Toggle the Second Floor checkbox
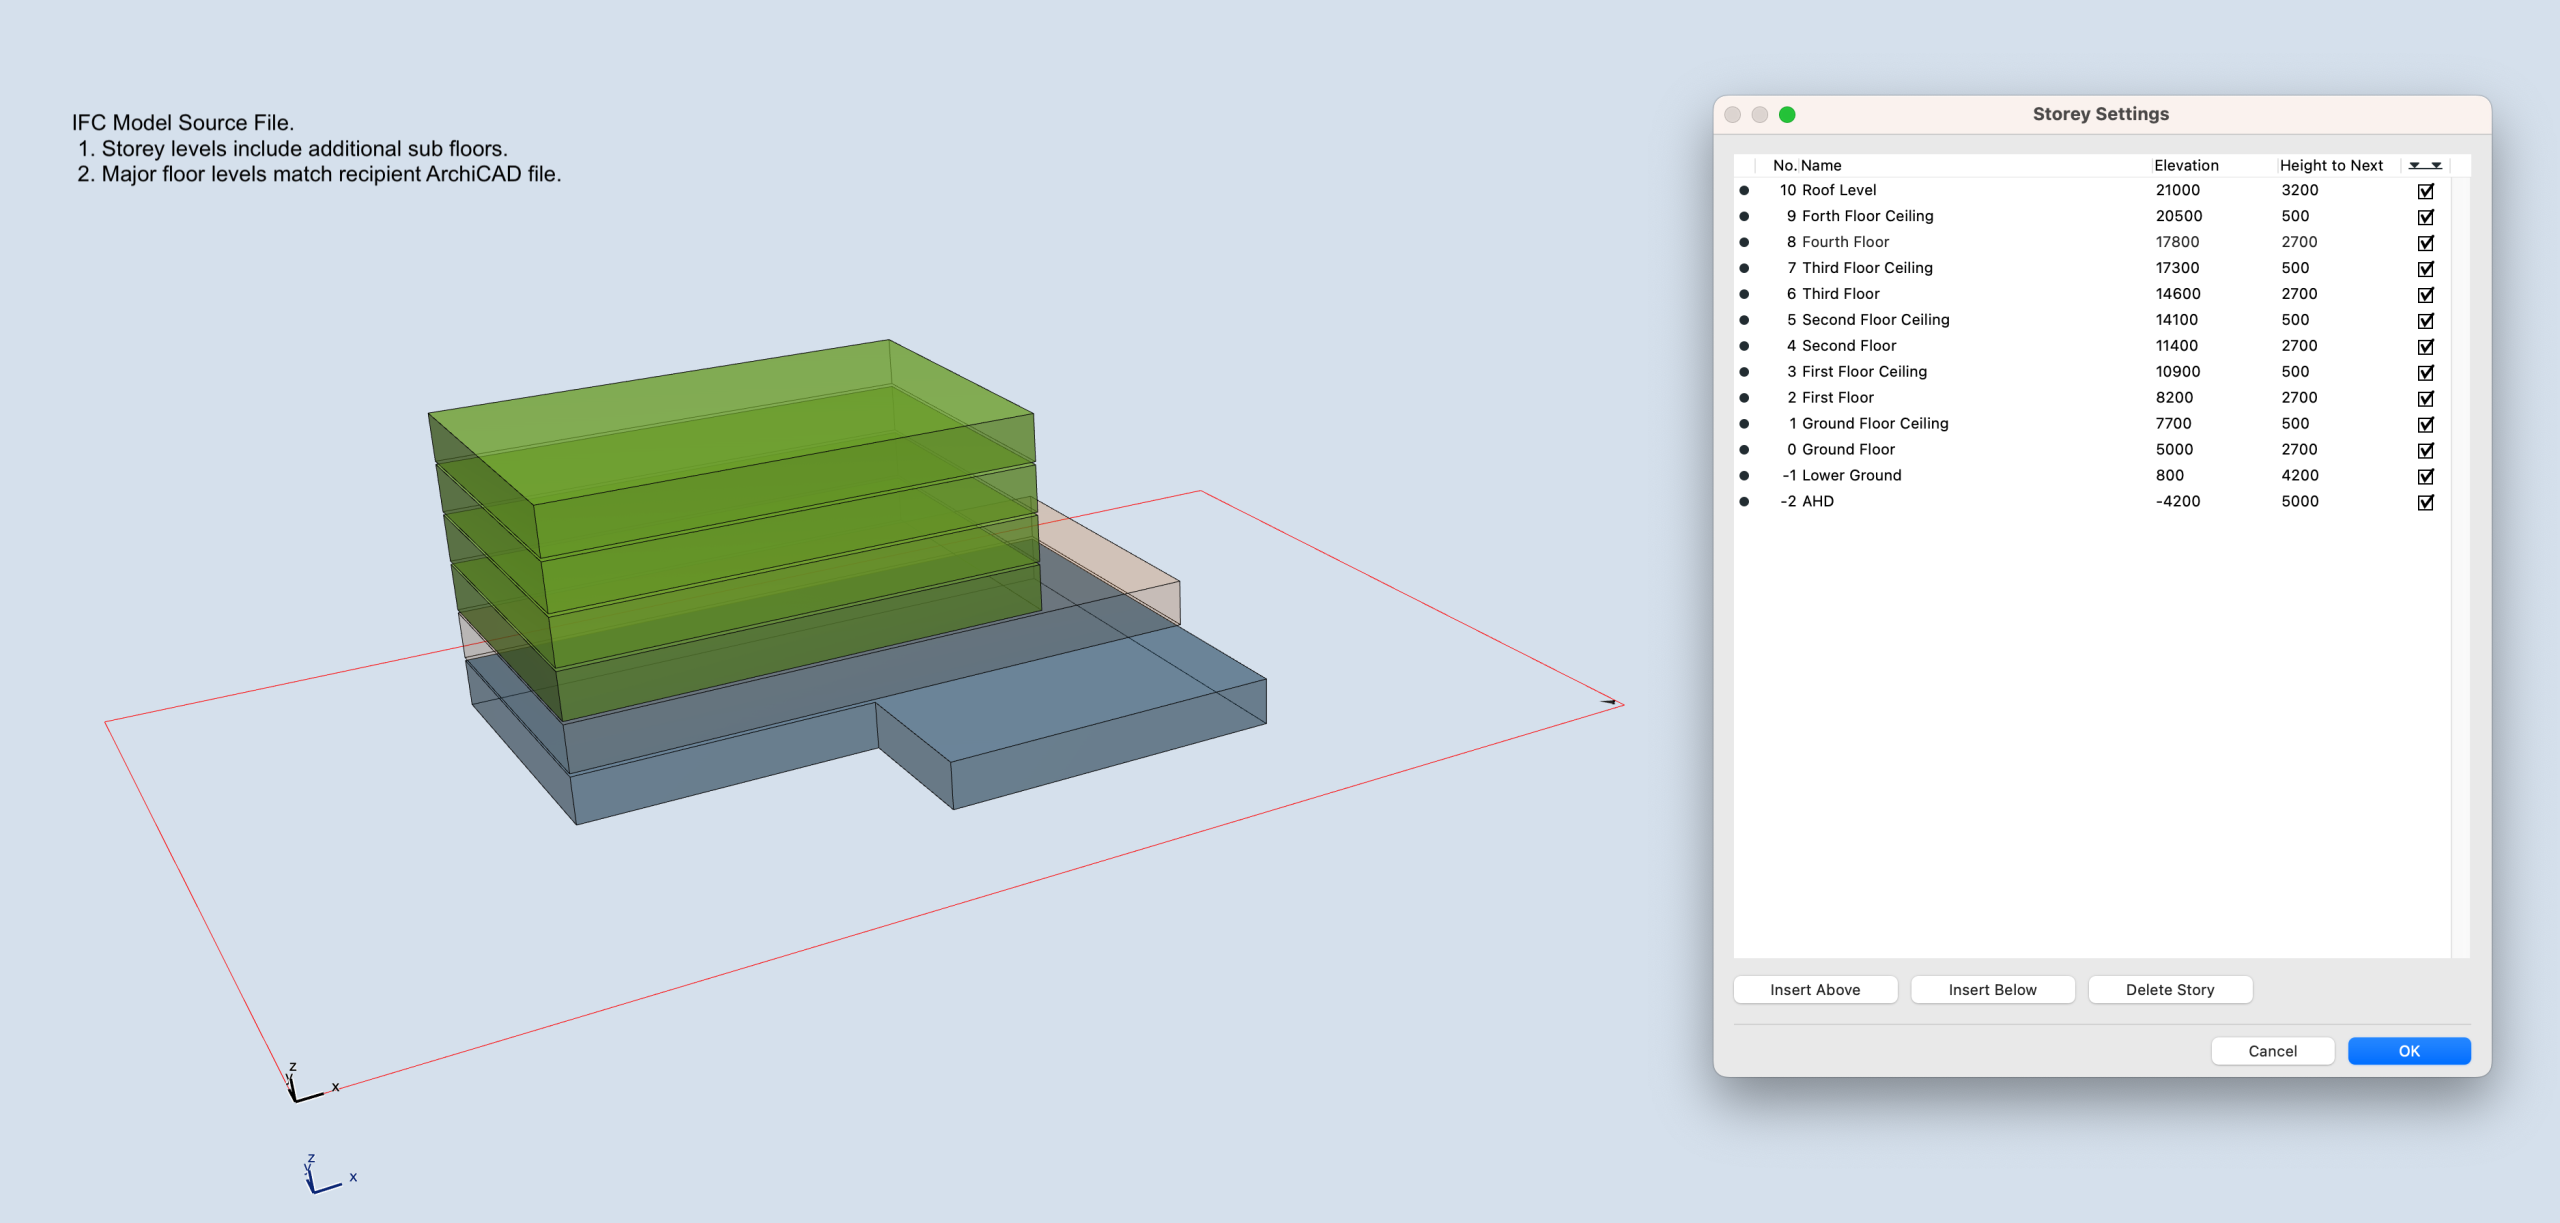The height and width of the screenshot is (1223, 2560). point(2425,347)
